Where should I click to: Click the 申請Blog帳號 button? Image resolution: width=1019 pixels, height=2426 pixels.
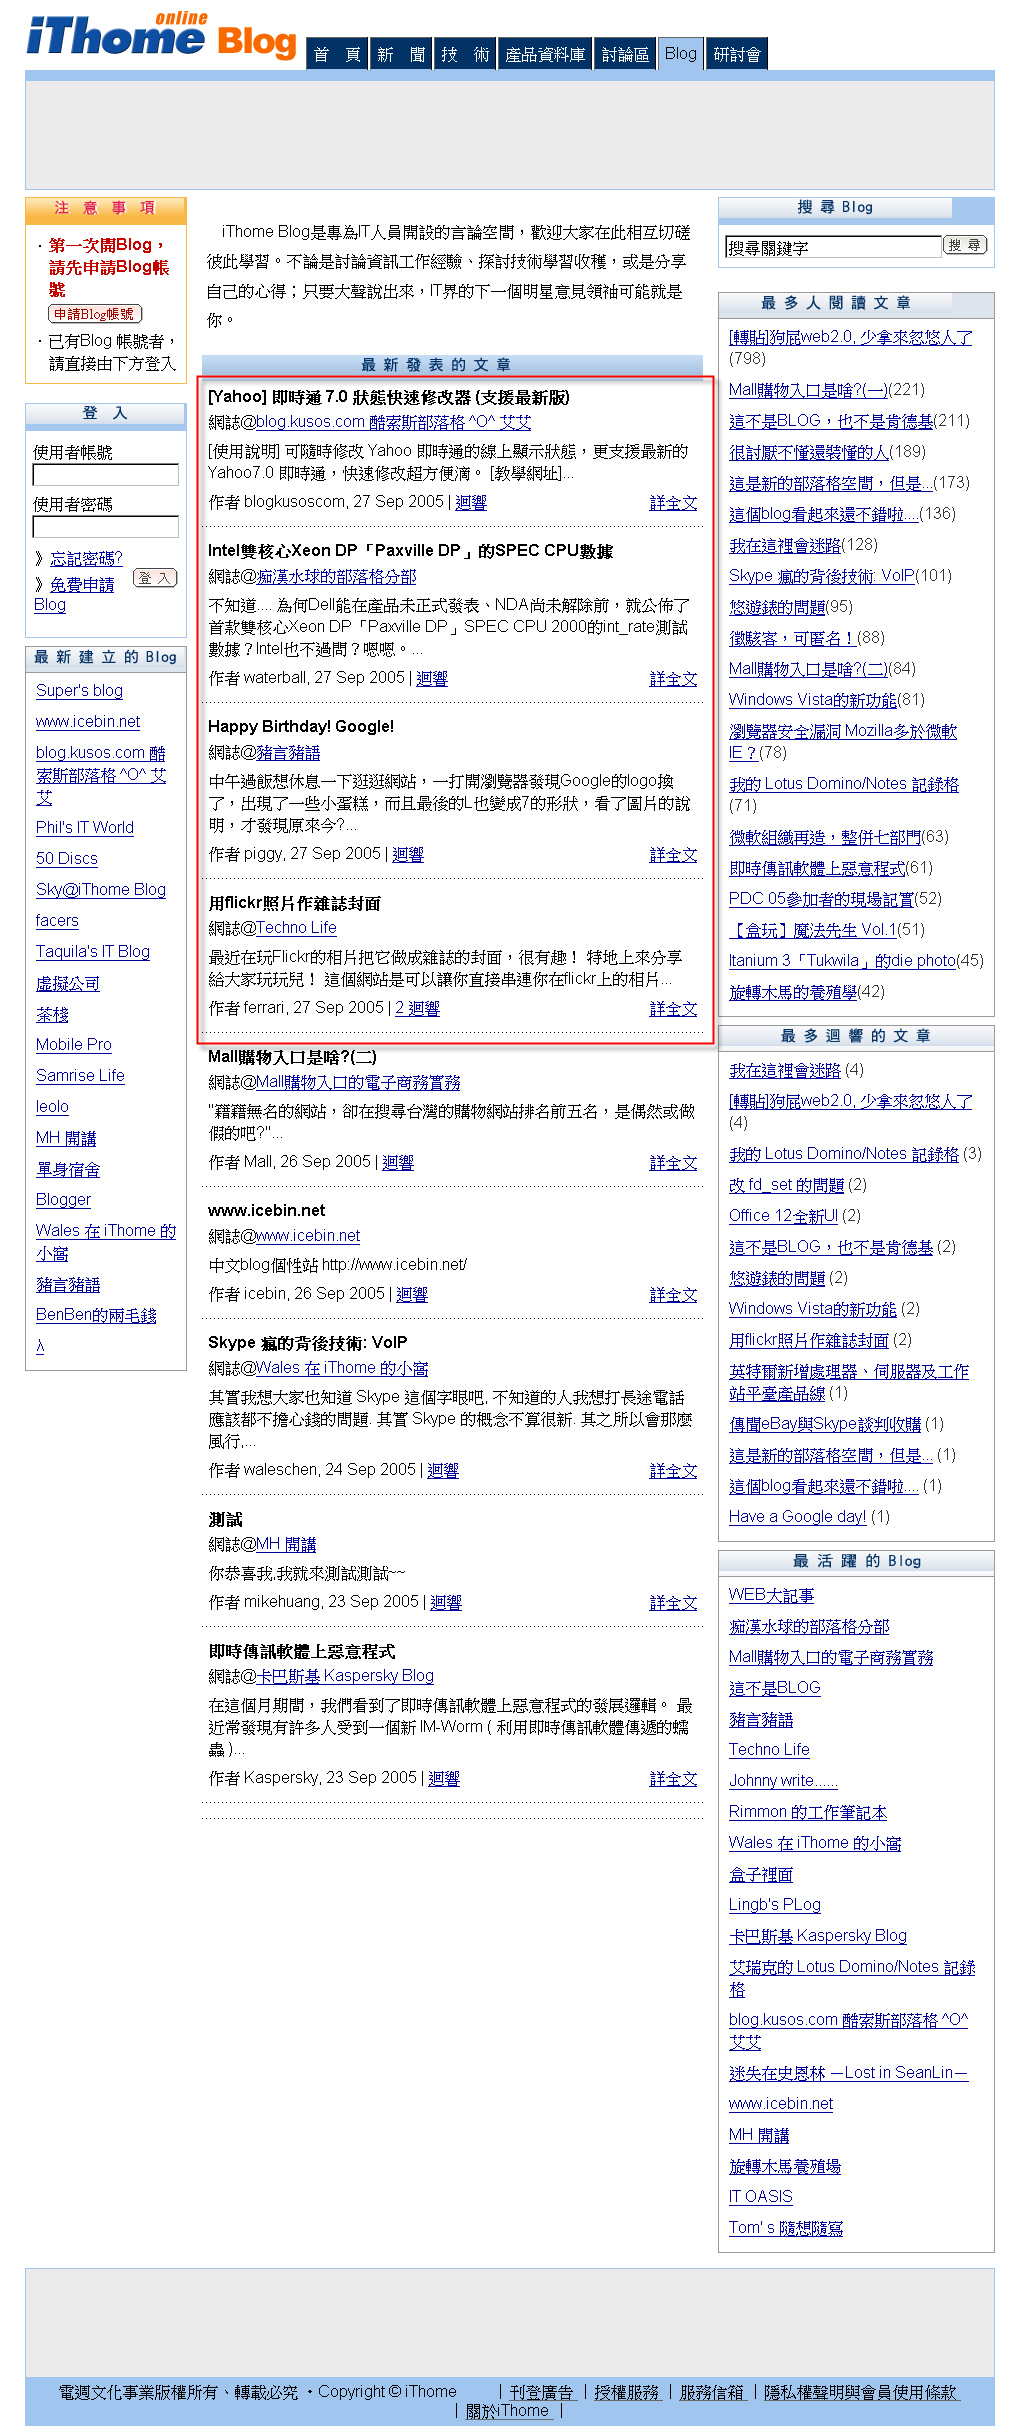click(95, 314)
